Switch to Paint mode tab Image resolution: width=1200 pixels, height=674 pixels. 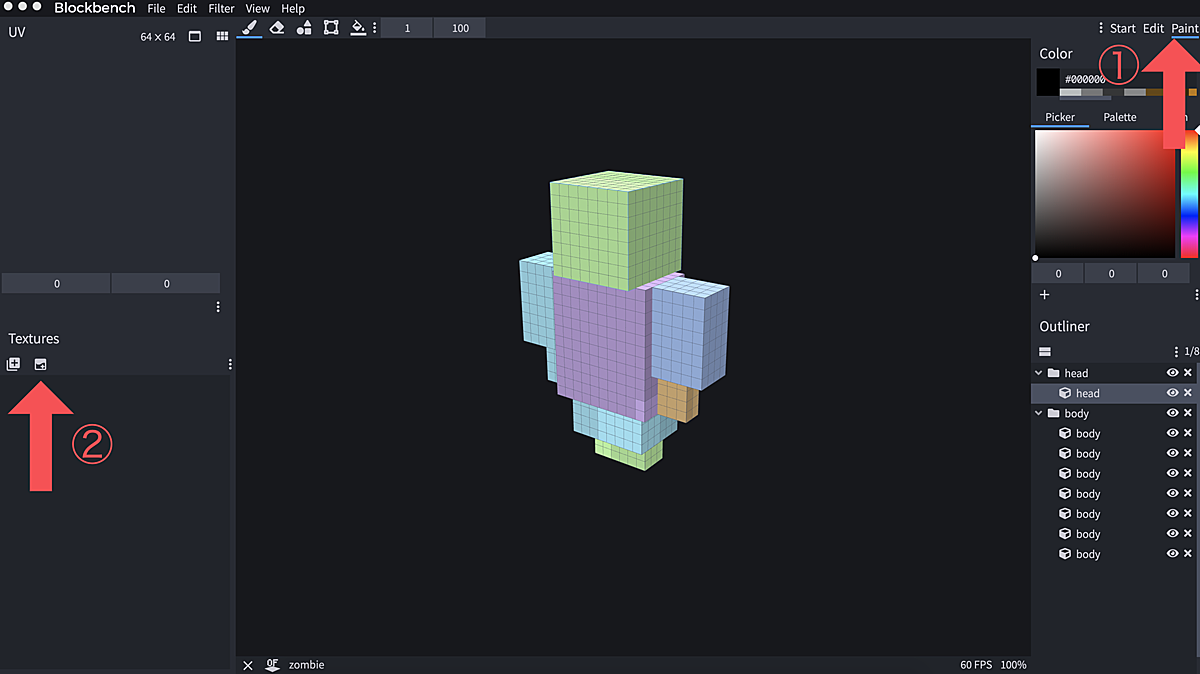[1185, 28]
